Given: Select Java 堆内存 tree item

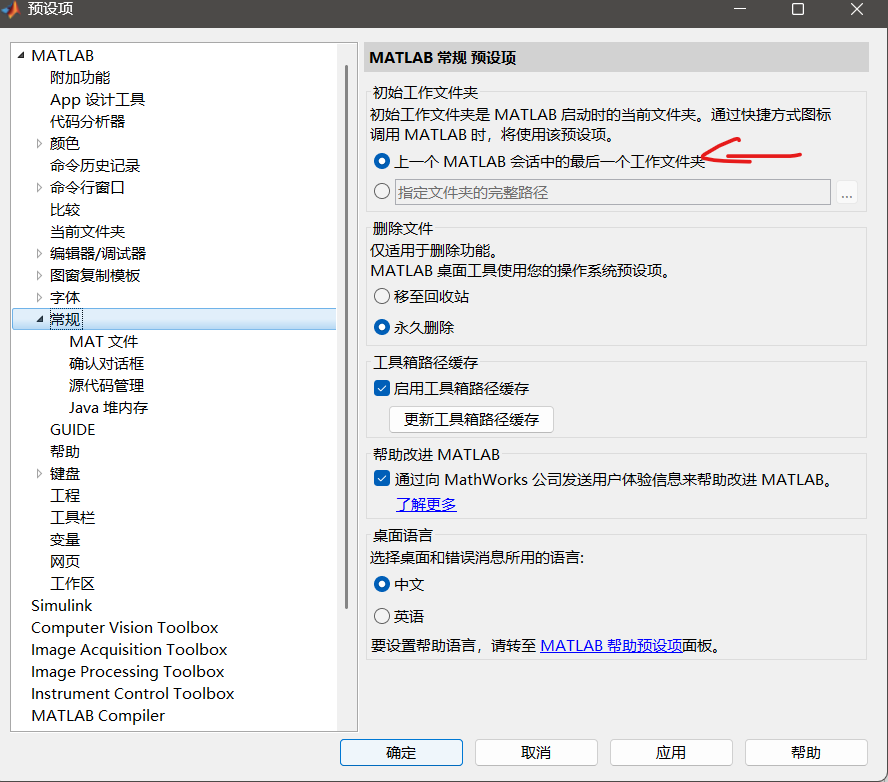Looking at the screenshot, I should [108, 408].
